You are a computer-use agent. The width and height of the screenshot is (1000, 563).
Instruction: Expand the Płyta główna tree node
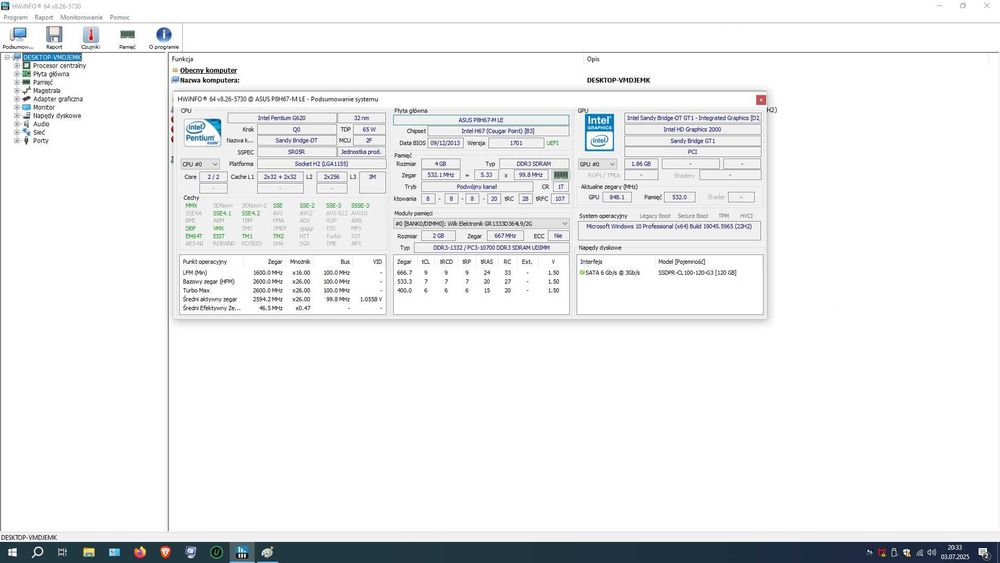coord(17,74)
